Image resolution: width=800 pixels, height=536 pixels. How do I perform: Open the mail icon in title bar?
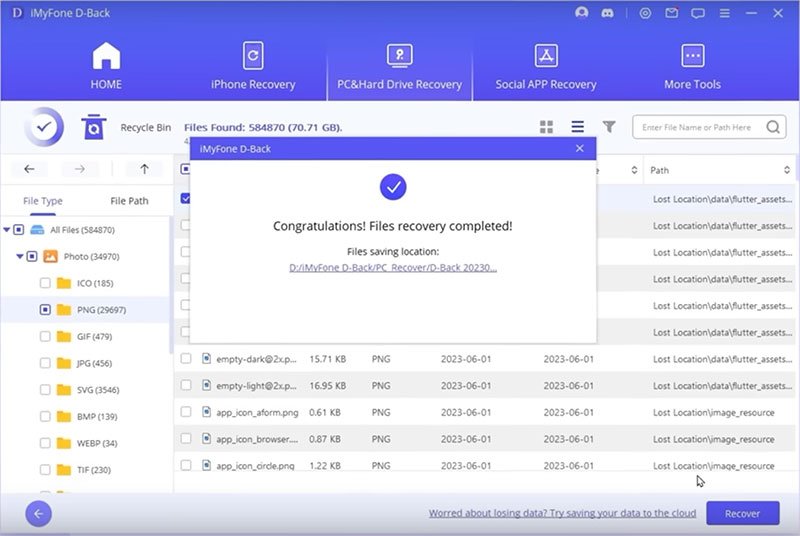671,13
